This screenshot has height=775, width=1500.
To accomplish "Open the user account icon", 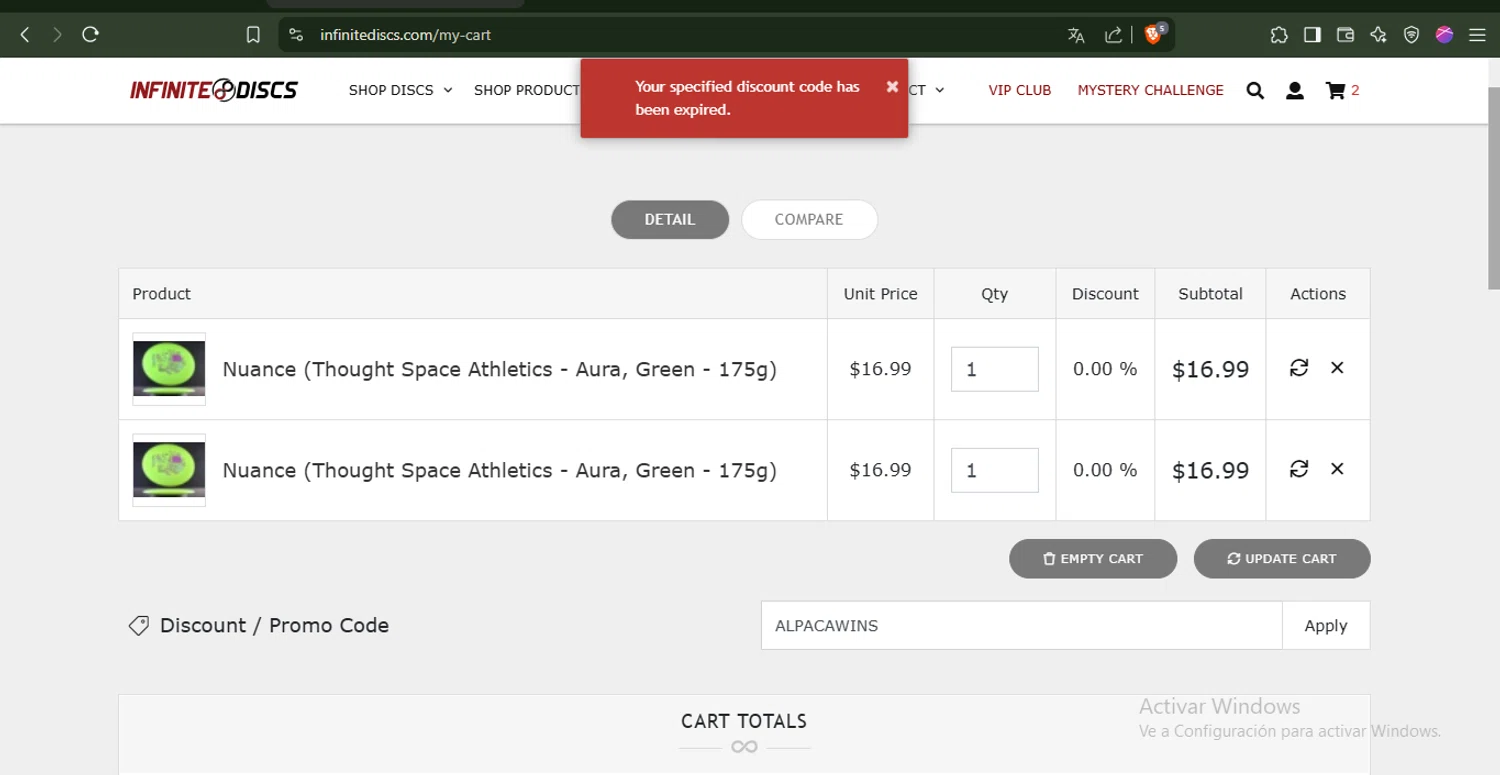I will pos(1294,90).
